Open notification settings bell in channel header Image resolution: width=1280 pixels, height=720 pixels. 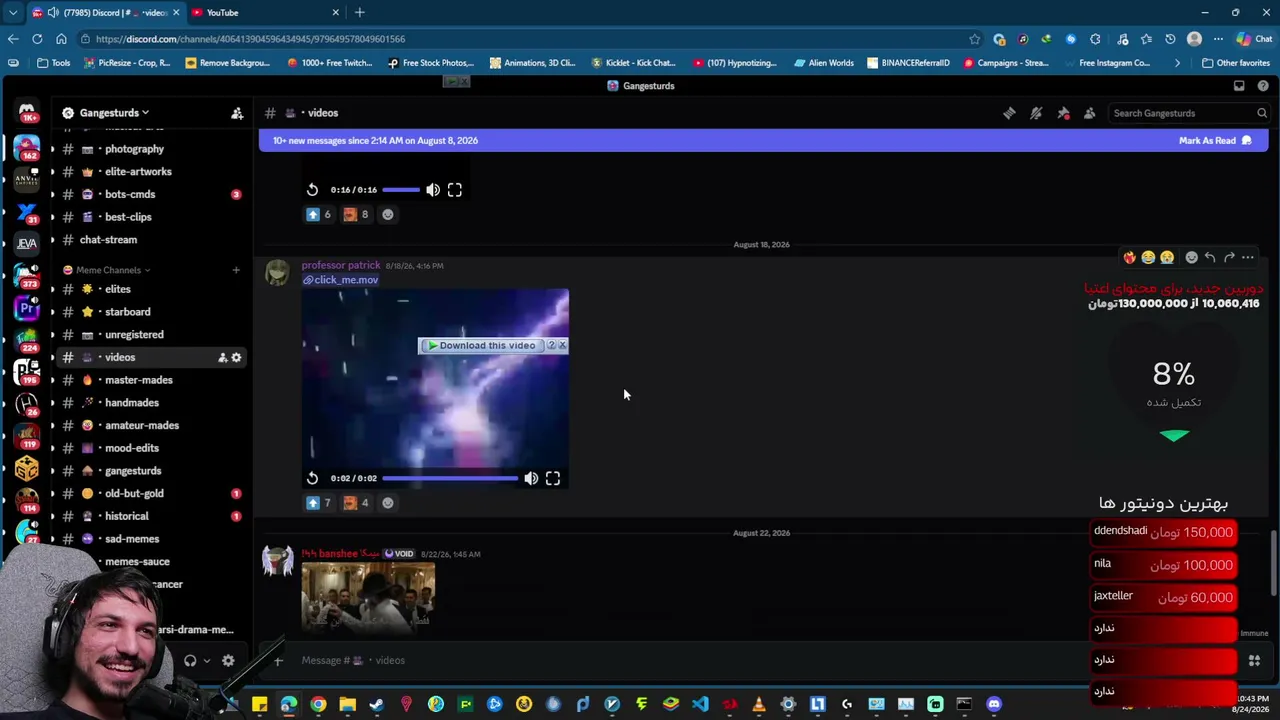(1036, 113)
